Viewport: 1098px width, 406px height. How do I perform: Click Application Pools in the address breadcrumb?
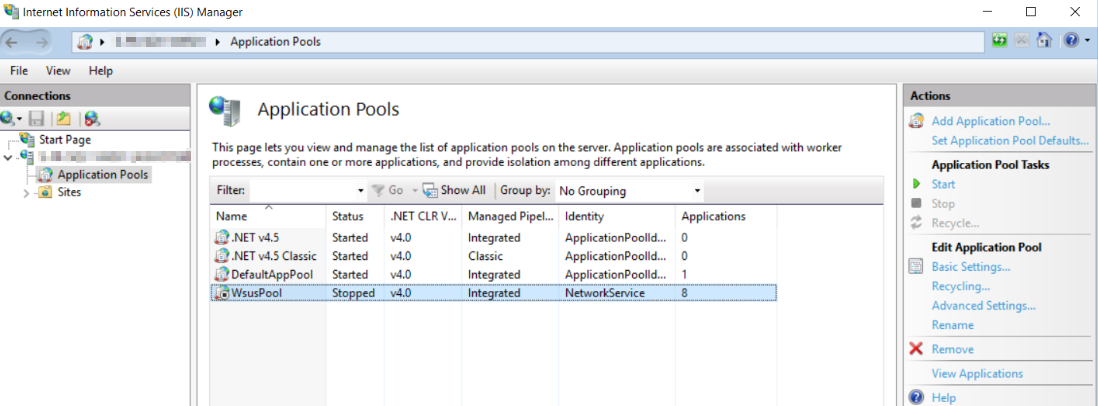(275, 42)
